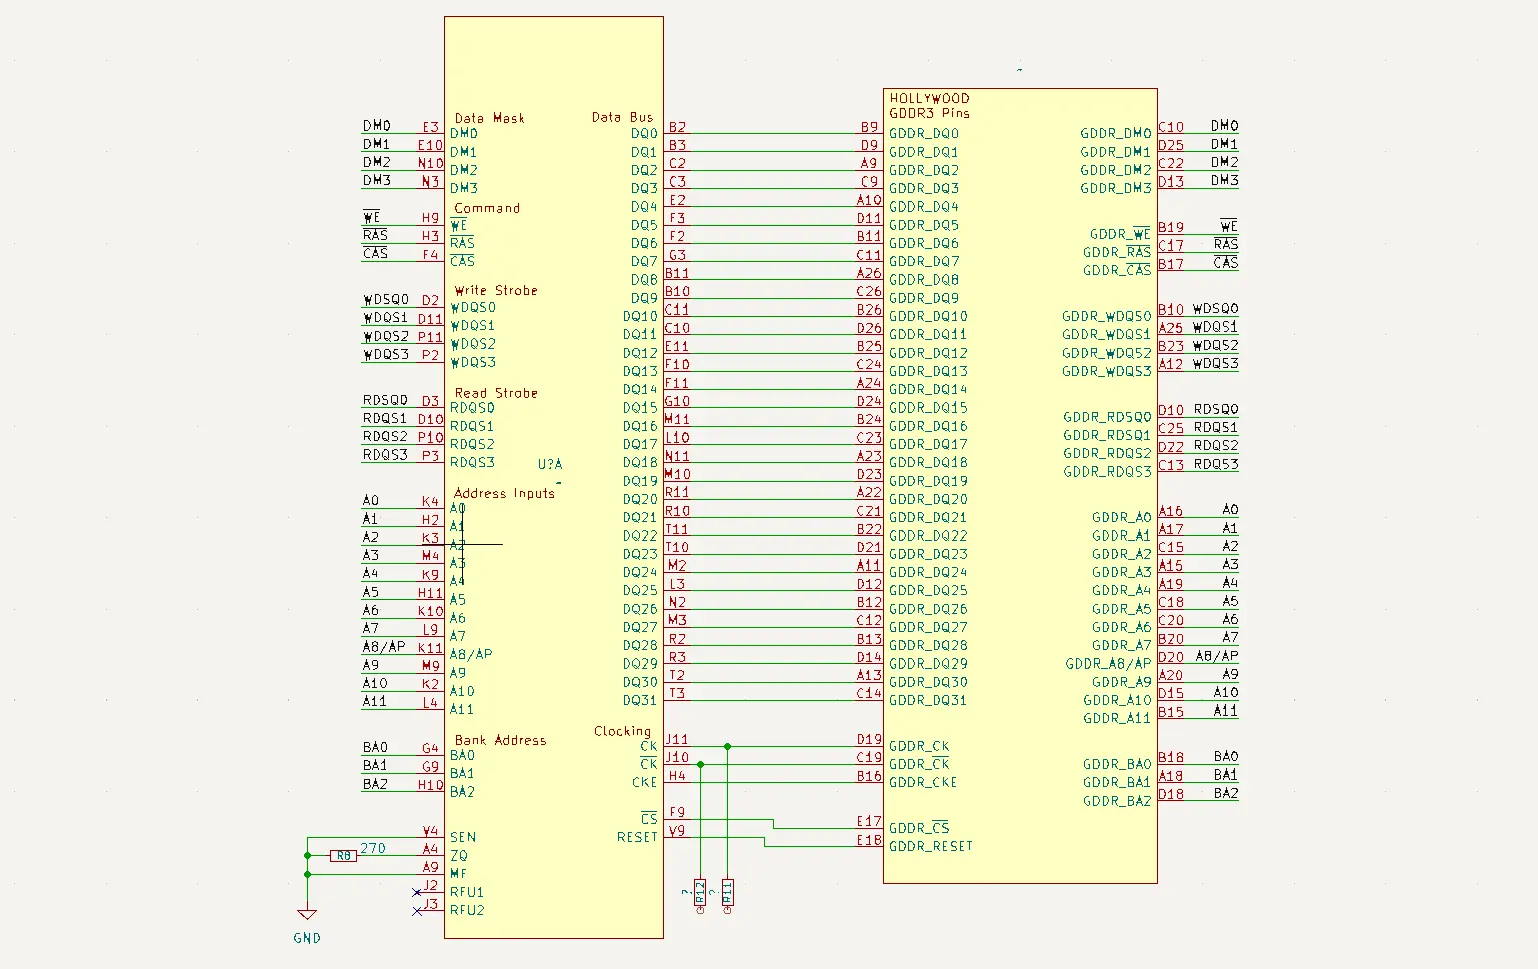Viewport: 1538px width, 969px height.
Task: Click the GDDR_RESET pin name
Action: pos(931,846)
